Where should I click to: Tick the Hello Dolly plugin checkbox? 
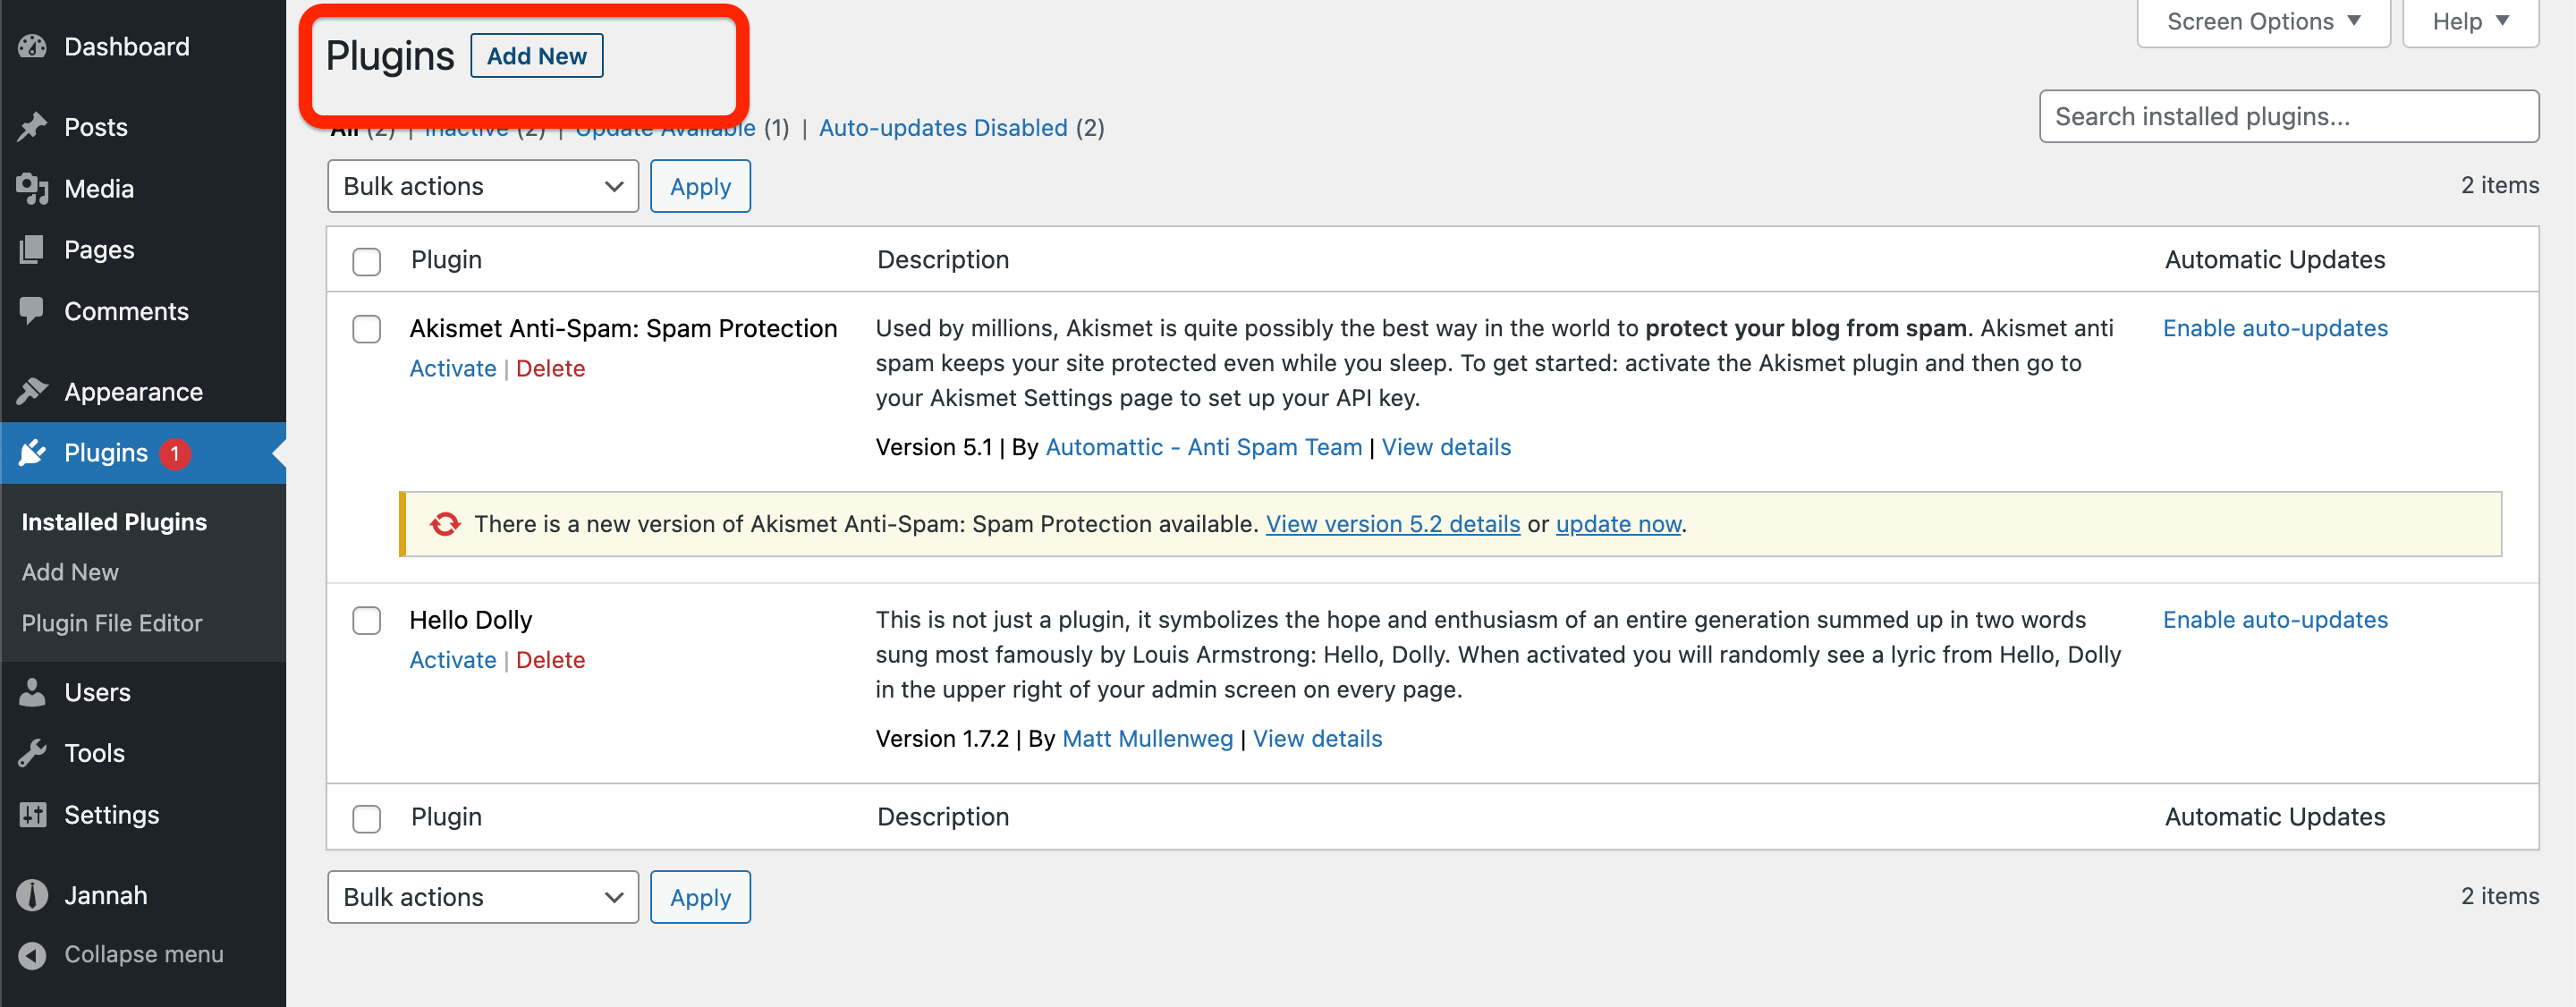tap(367, 620)
